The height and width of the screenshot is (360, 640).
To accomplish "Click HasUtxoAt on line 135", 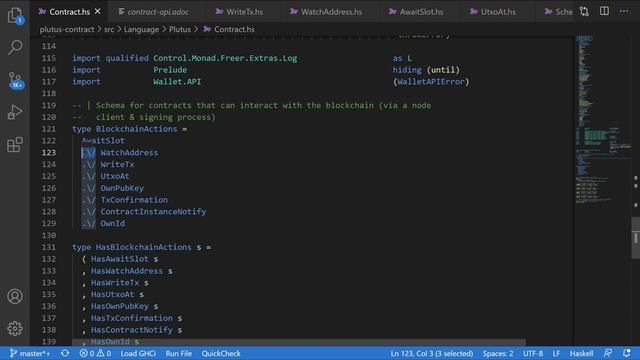I will coord(113,295).
